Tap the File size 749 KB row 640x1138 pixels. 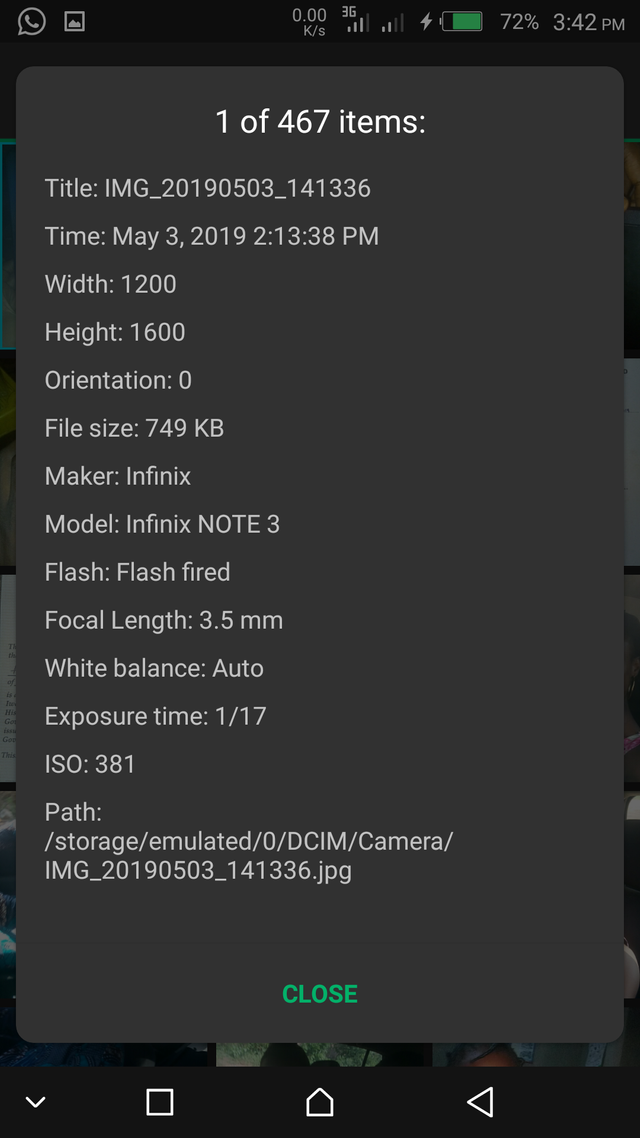click(x=134, y=428)
